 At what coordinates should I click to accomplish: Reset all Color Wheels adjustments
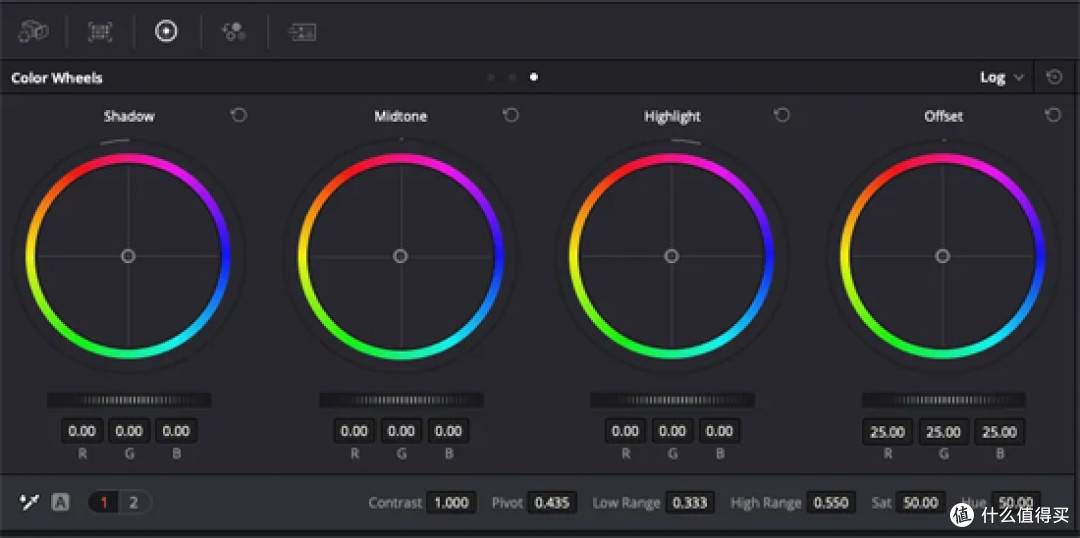click(x=1054, y=77)
